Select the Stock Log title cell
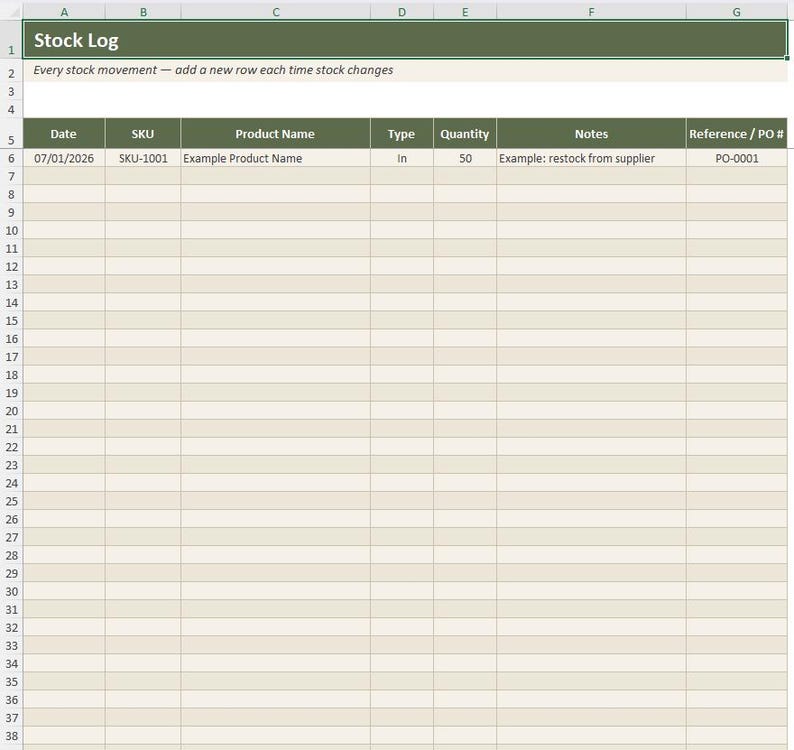The width and height of the screenshot is (794, 750). point(405,40)
